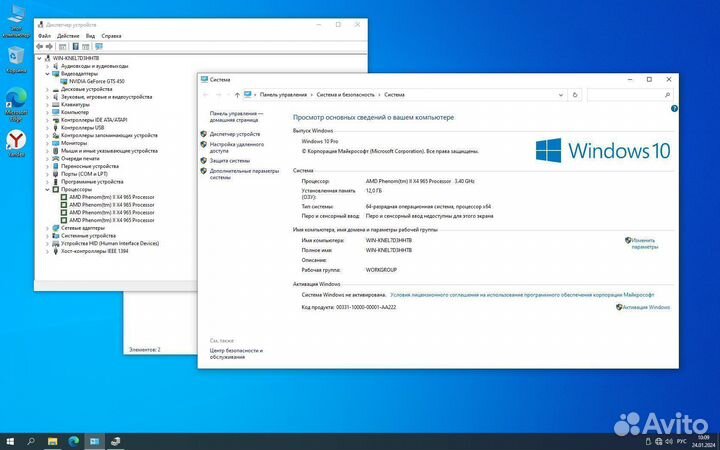Expand Клавиатуры node
Viewport: 720px width, 450px height.
coord(47,105)
